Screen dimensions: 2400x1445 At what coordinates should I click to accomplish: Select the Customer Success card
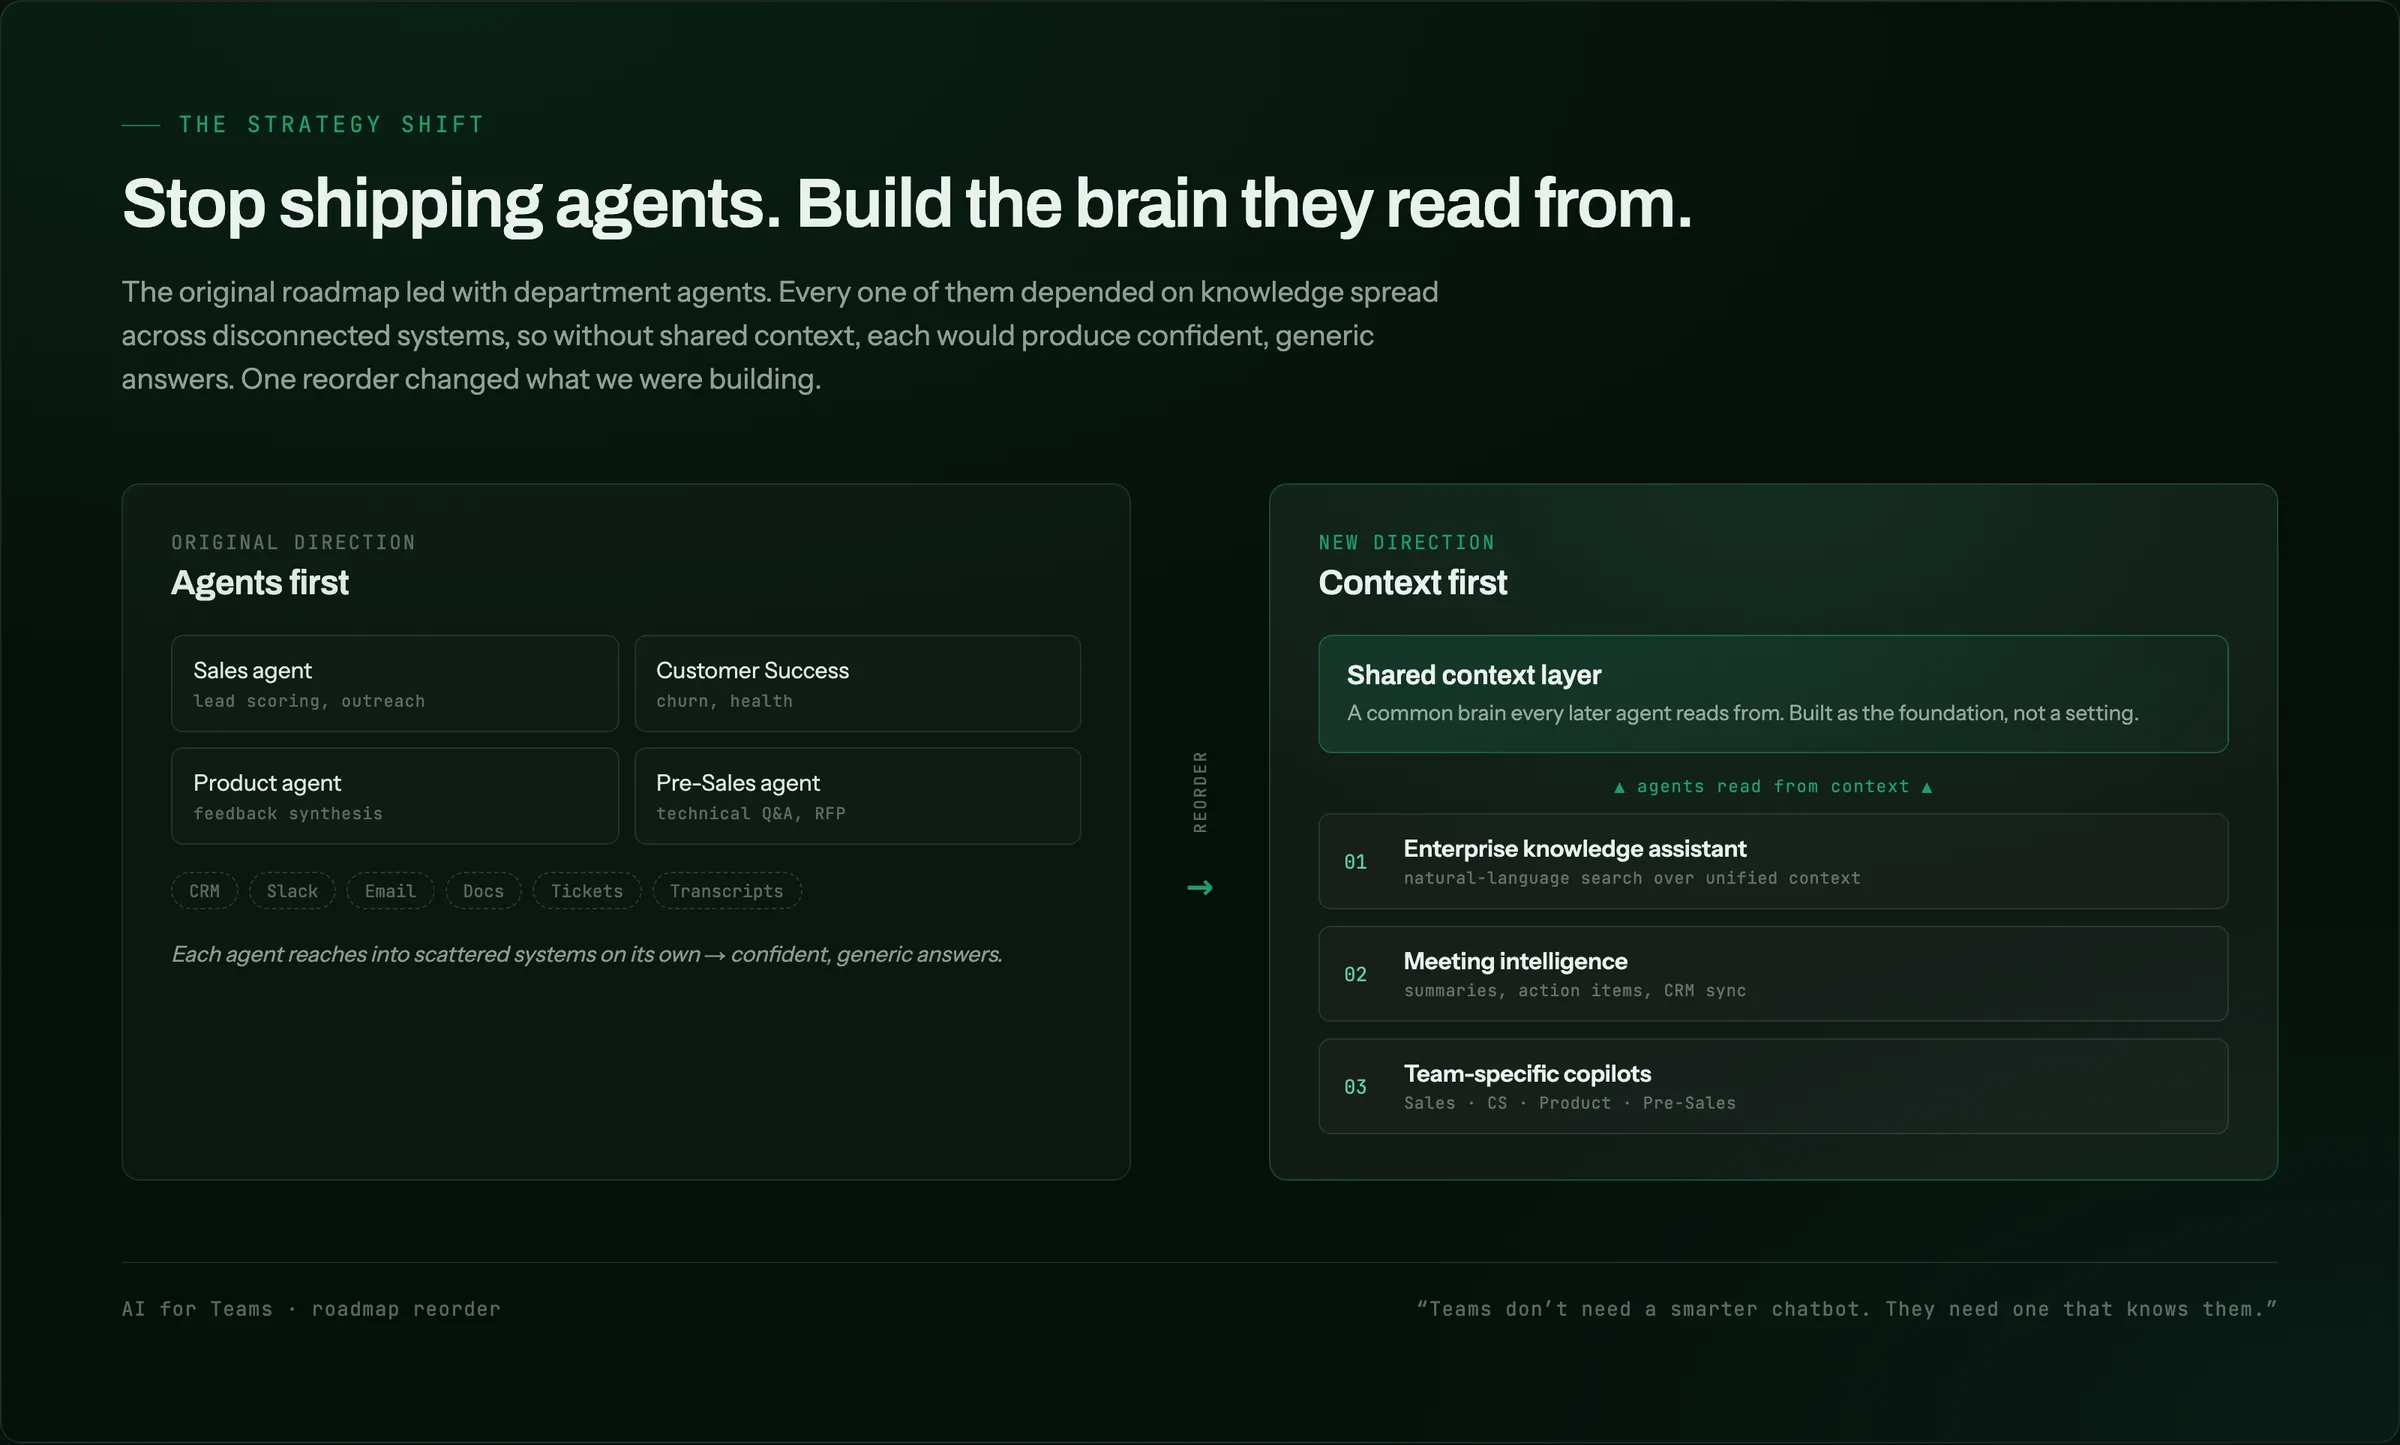tap(858, 684)
